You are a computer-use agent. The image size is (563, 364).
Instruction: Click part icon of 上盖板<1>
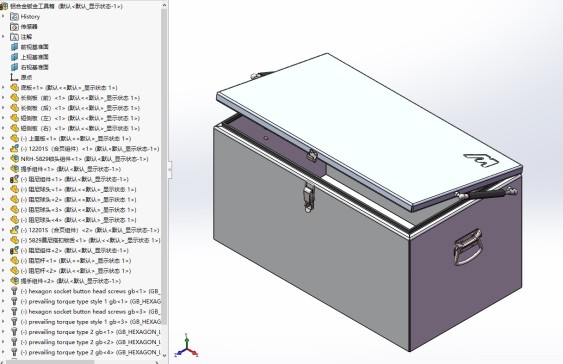click(14, 138)
